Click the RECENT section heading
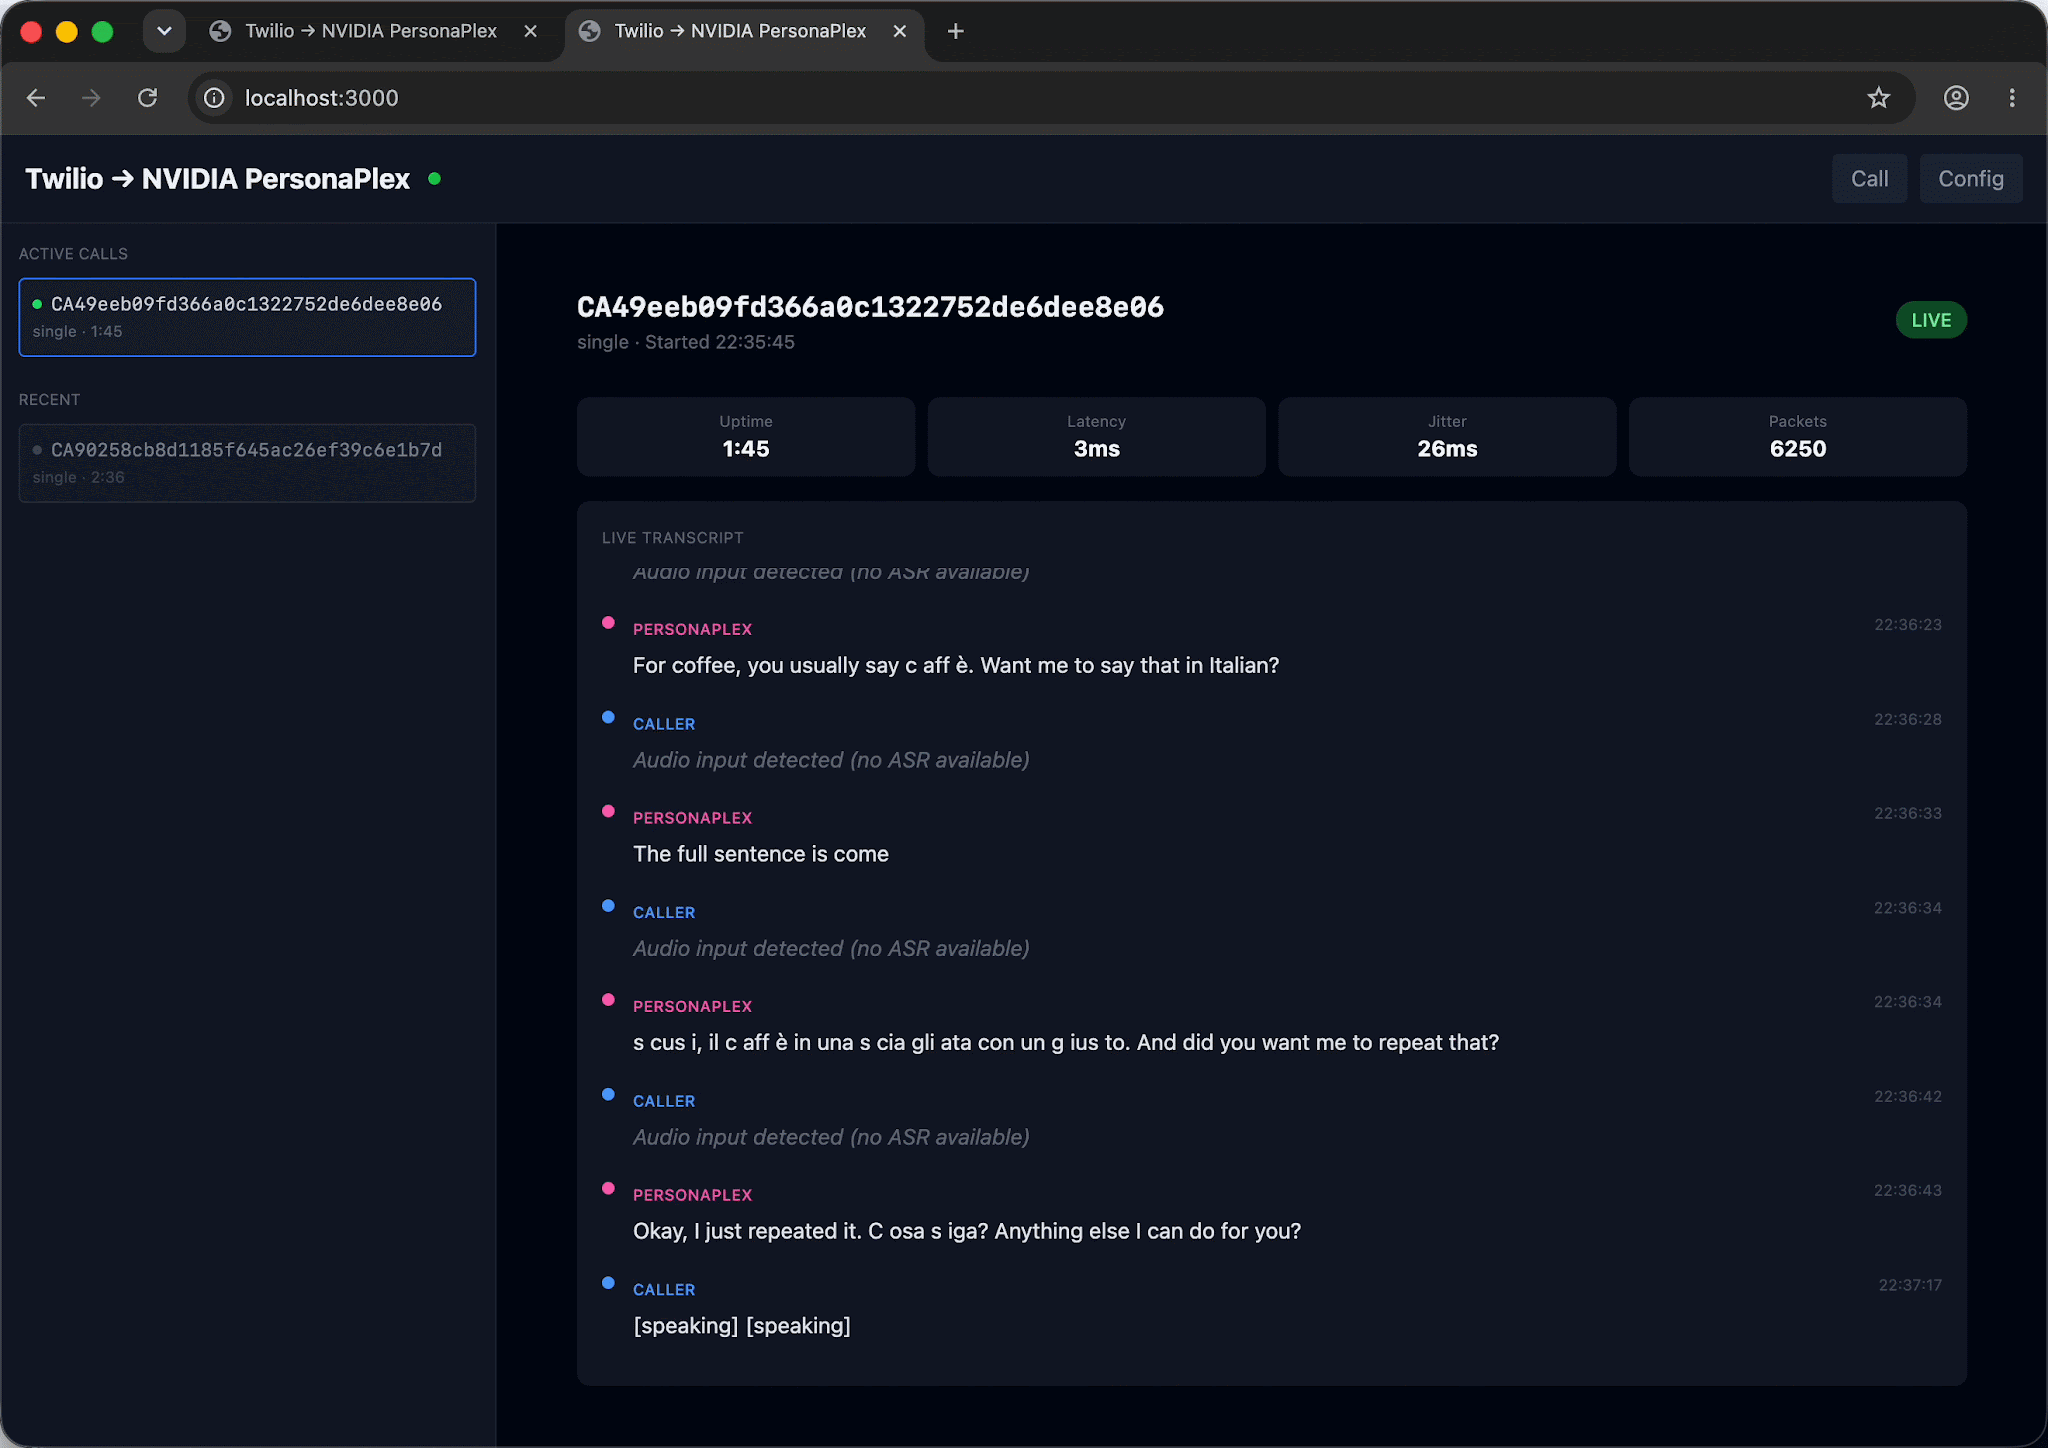The width and height of the screenshot is (2048, 1448). point(49,400)
